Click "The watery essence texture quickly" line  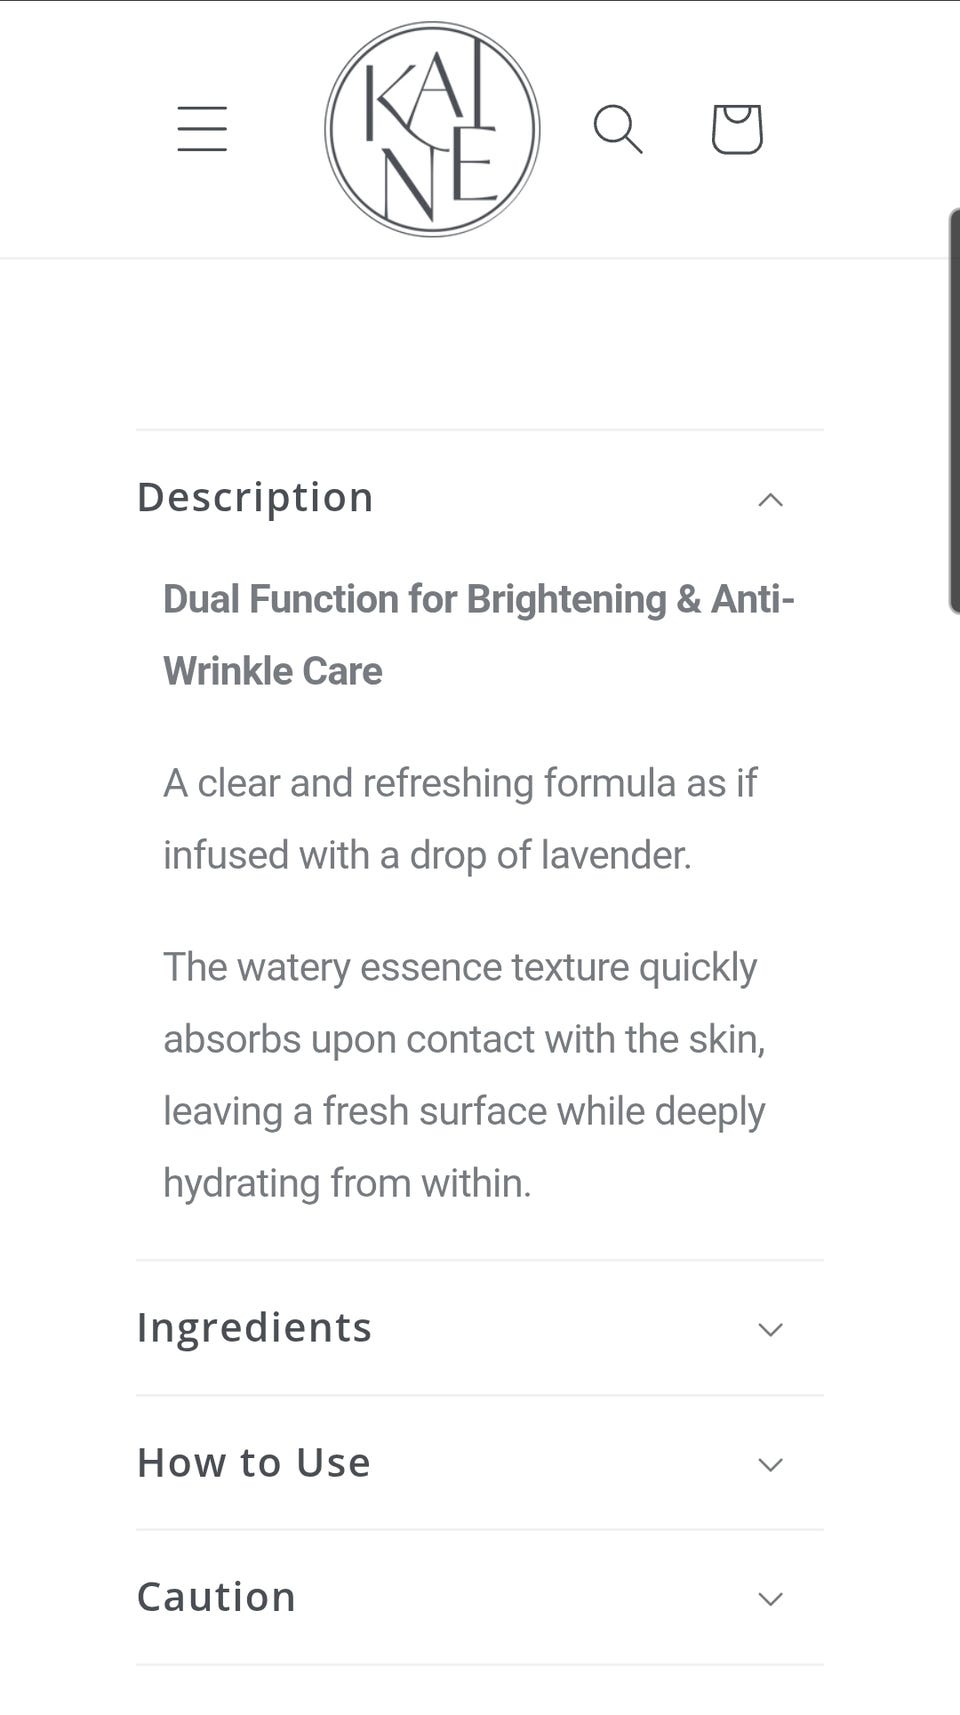point(460,968)
